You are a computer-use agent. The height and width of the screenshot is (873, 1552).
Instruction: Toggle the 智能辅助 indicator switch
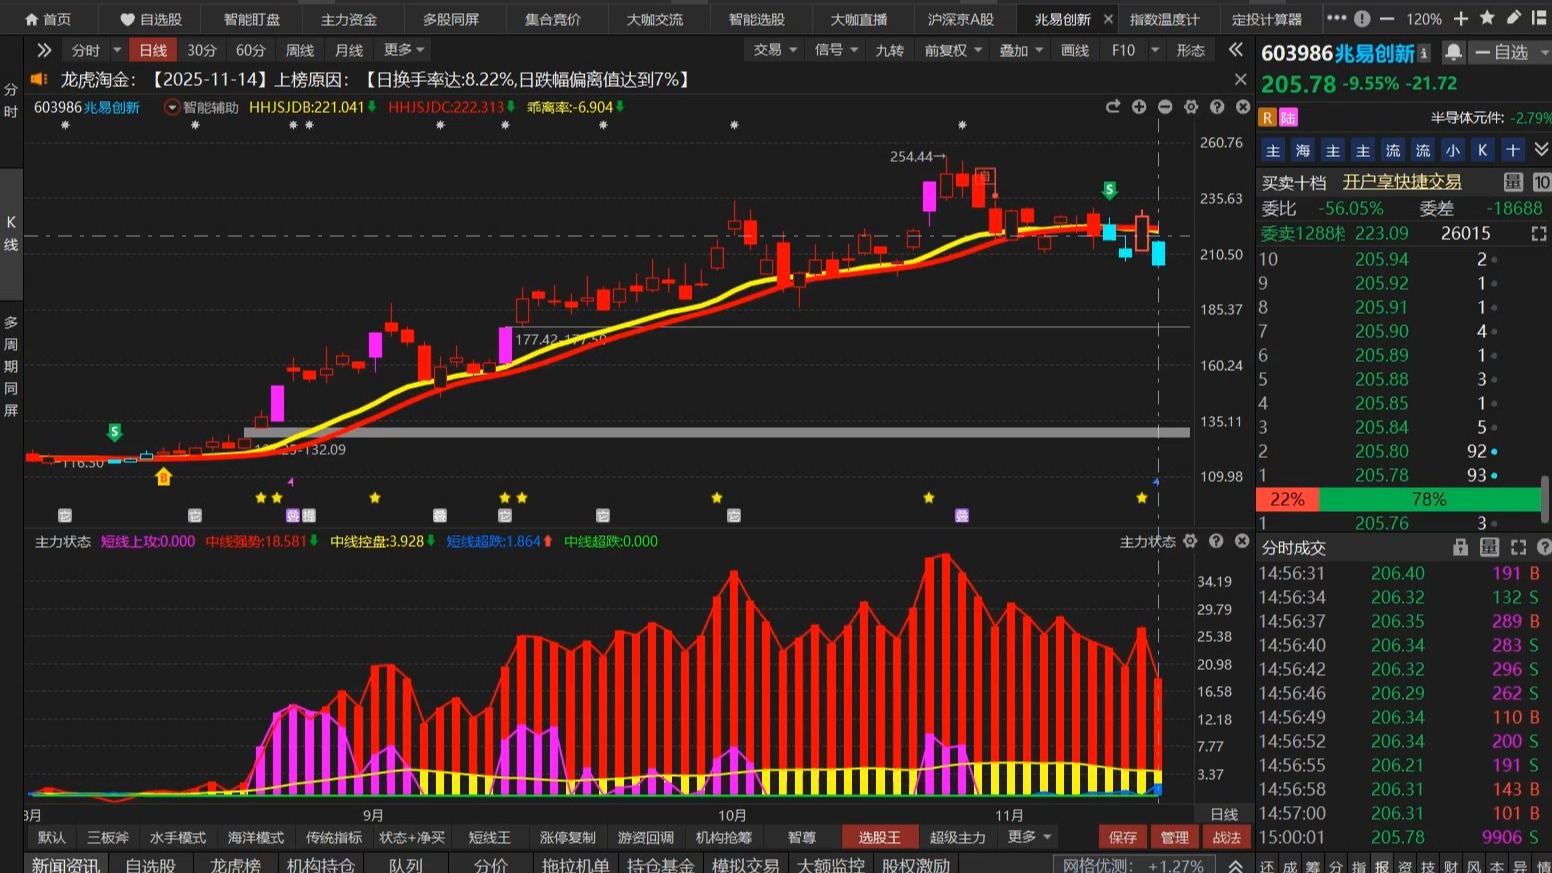click(172, 107)
